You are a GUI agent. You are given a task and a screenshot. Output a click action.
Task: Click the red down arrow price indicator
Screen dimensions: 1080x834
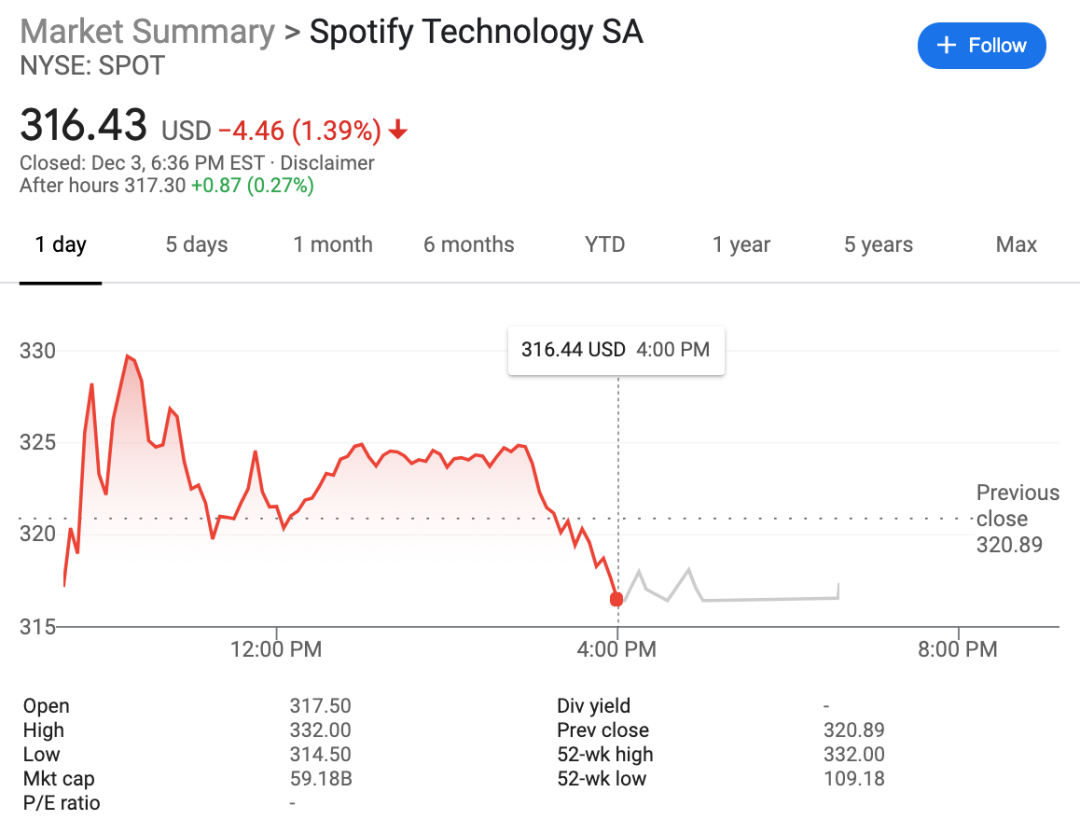398,130
